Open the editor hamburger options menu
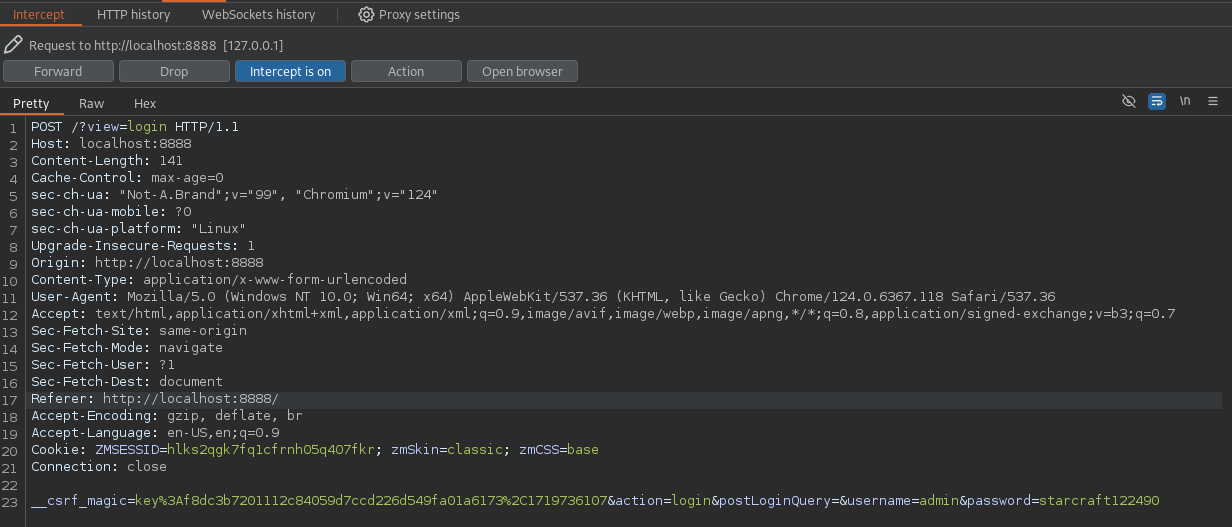The width and height of the screenshot is (1232, 527). (x=1213, y=102)
